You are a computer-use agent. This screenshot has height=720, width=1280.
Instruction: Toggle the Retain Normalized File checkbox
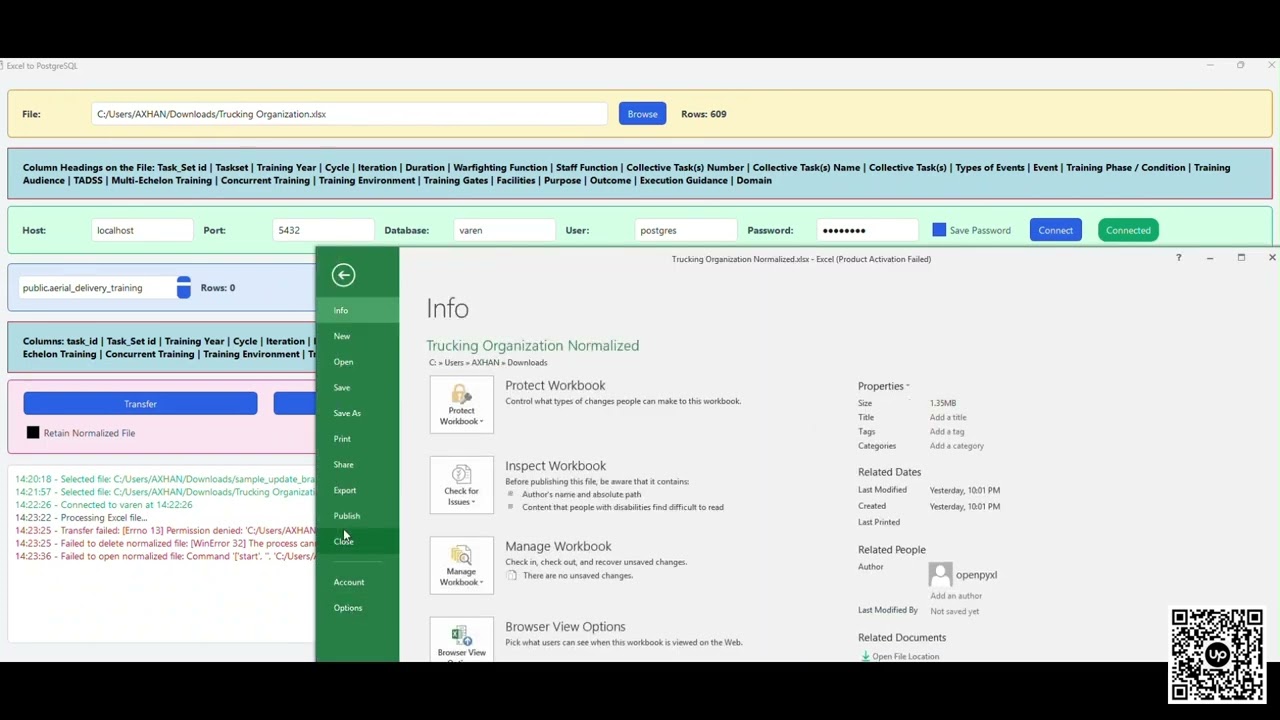[x=33, y=433]
